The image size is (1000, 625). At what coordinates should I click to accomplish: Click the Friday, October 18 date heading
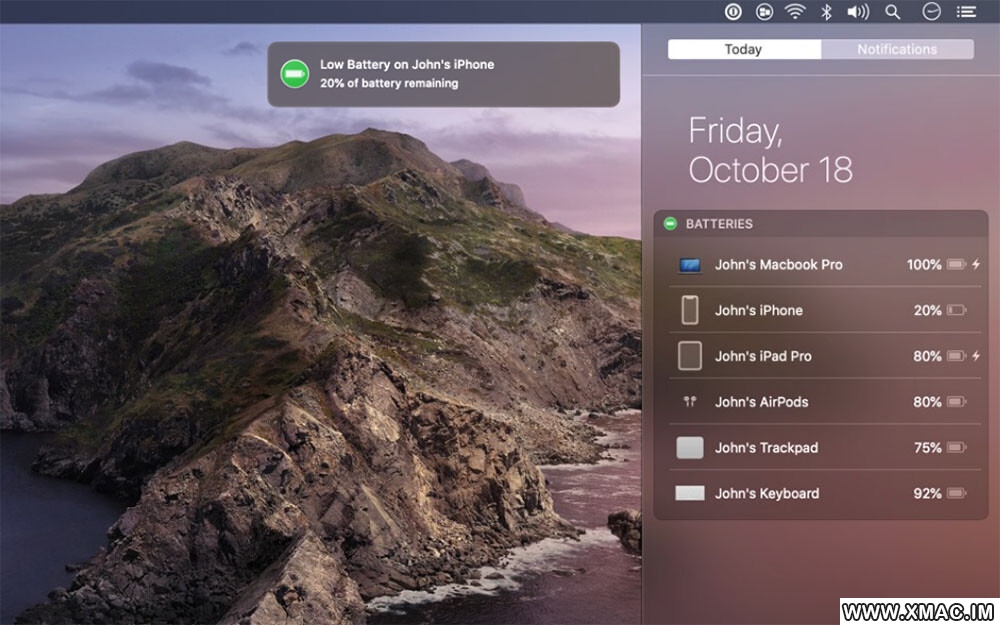point(770,151)
